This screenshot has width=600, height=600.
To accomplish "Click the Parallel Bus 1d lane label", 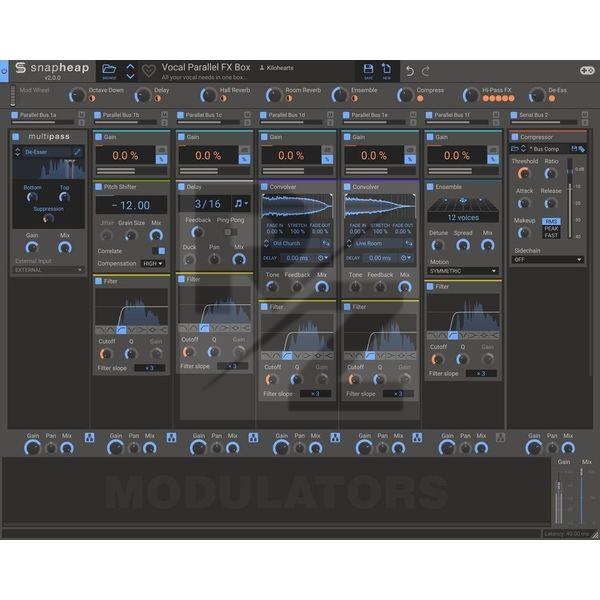I will 287,115.
